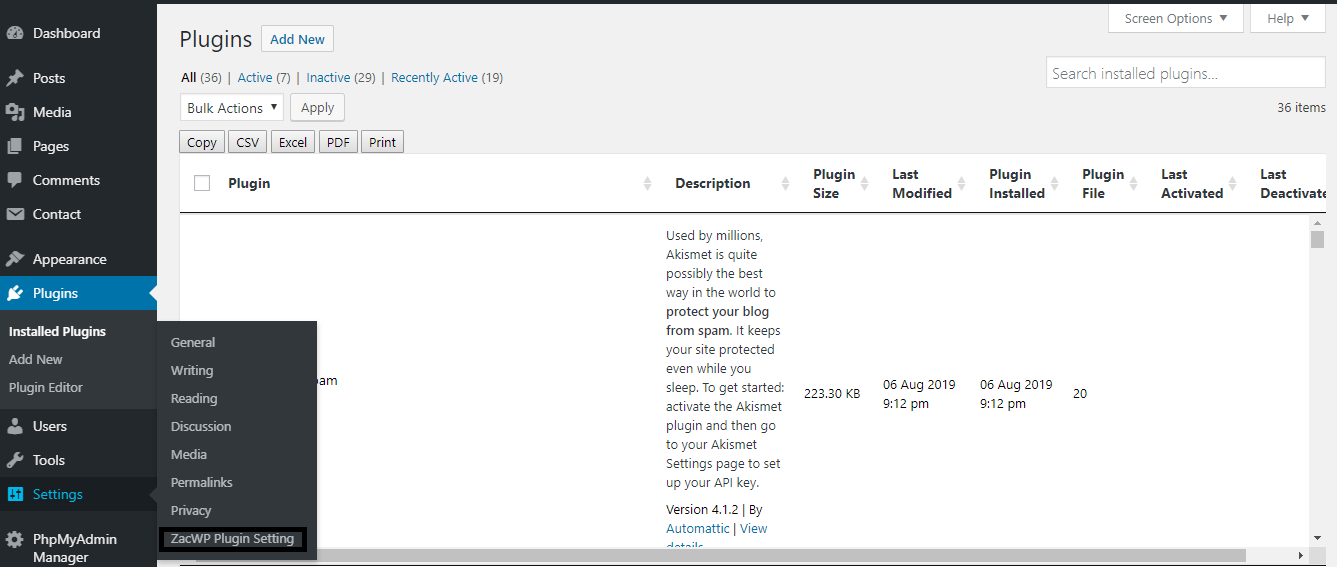Expand the Help panel

(1288, 18)
